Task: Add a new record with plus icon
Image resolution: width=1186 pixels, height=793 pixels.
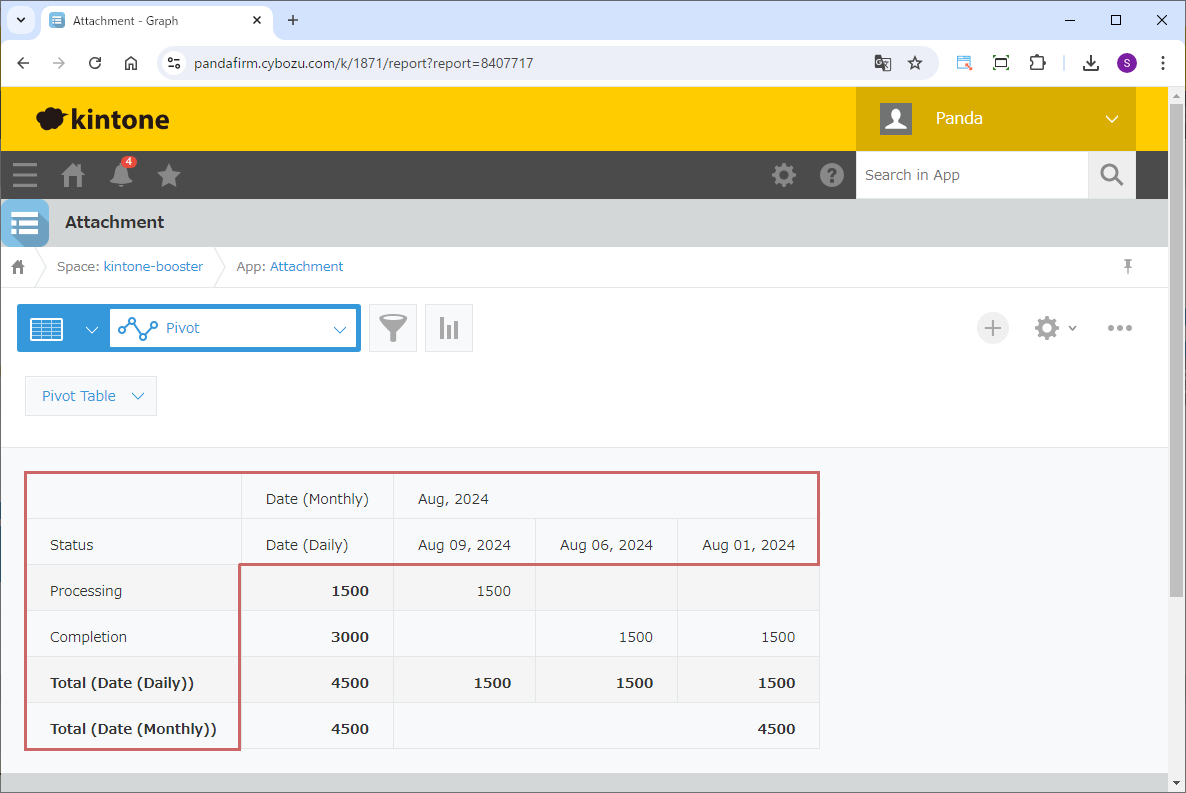Action: coord(992,328)
